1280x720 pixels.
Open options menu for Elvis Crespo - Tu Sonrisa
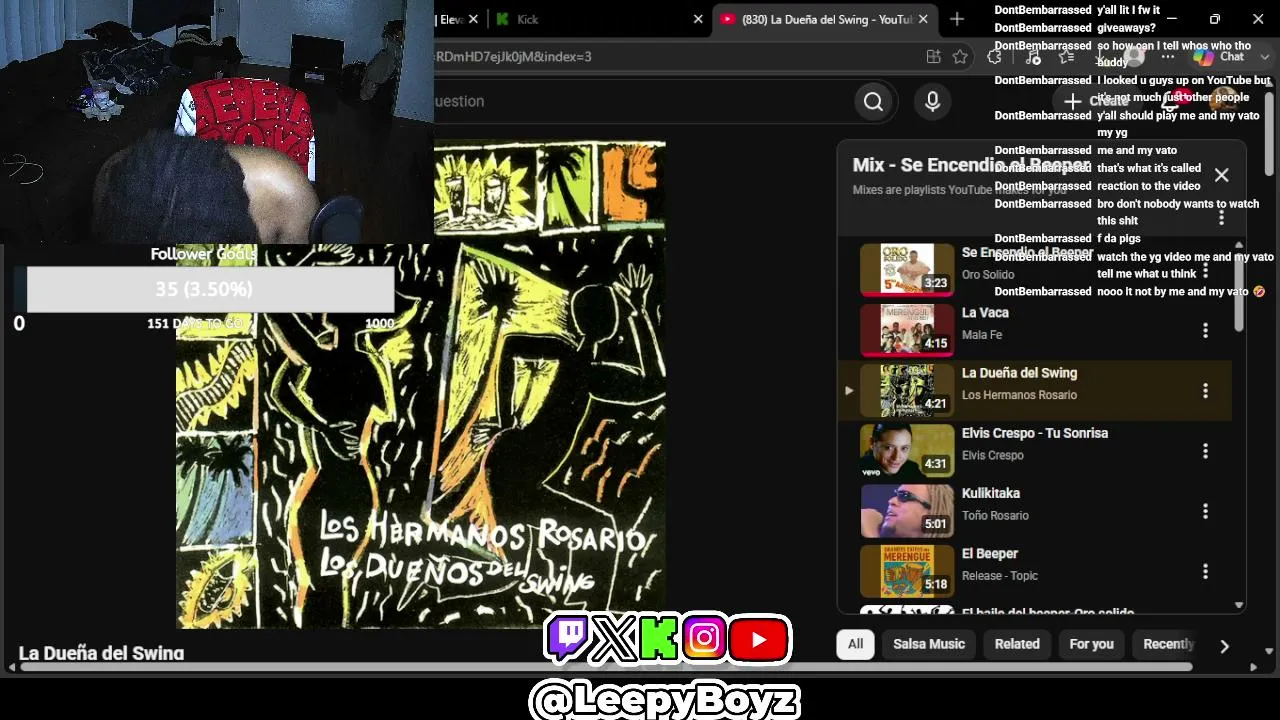pos(1205,451)
